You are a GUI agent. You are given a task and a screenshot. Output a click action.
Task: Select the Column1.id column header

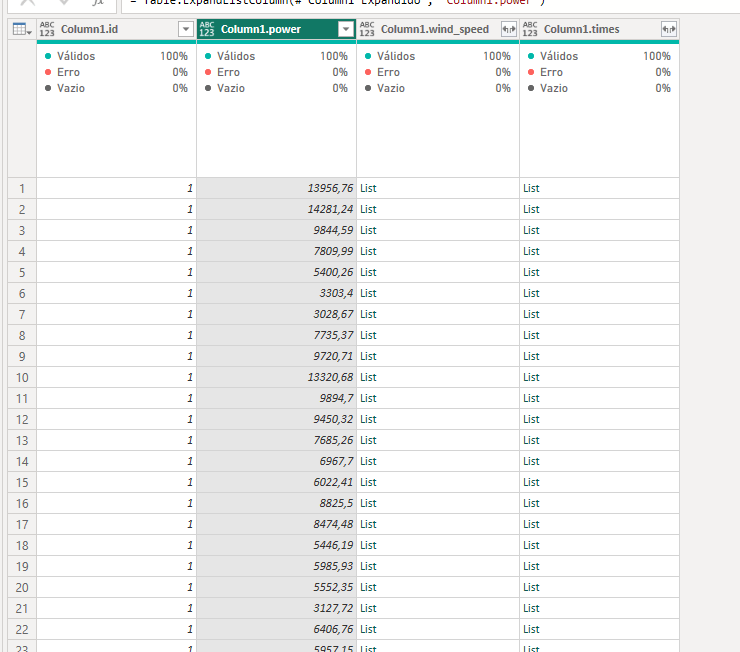click(117, 29)
